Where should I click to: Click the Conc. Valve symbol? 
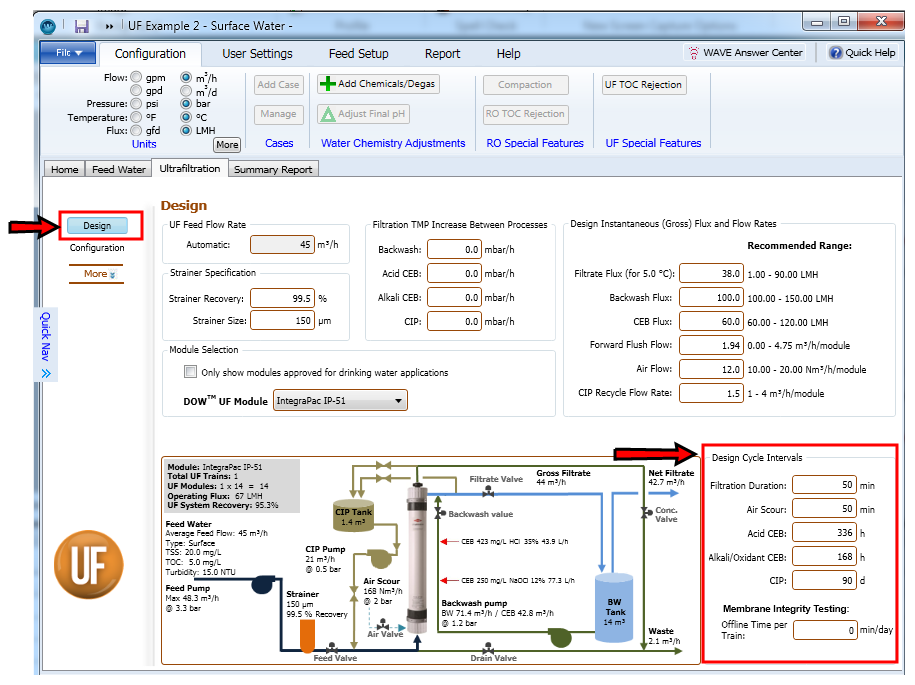pos(646,512)
